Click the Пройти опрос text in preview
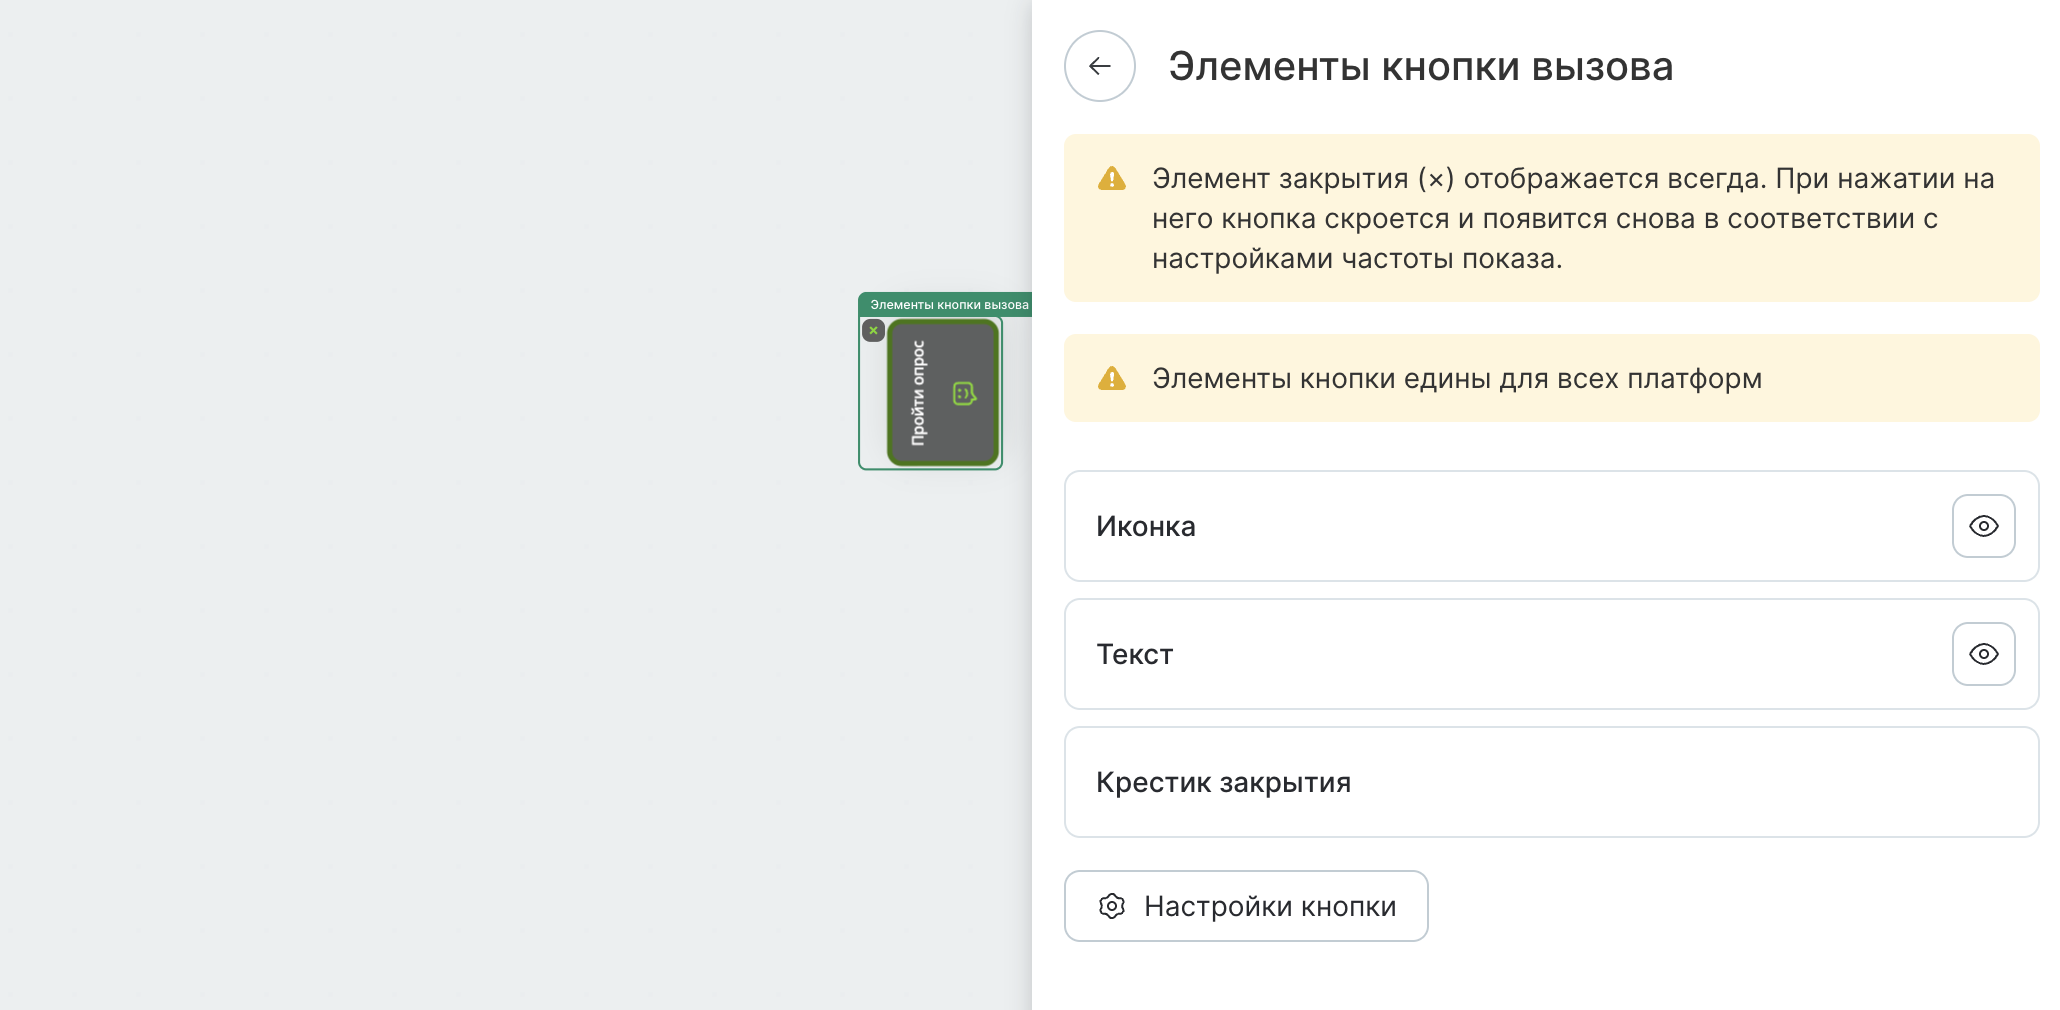 click(x=918, y=393)
